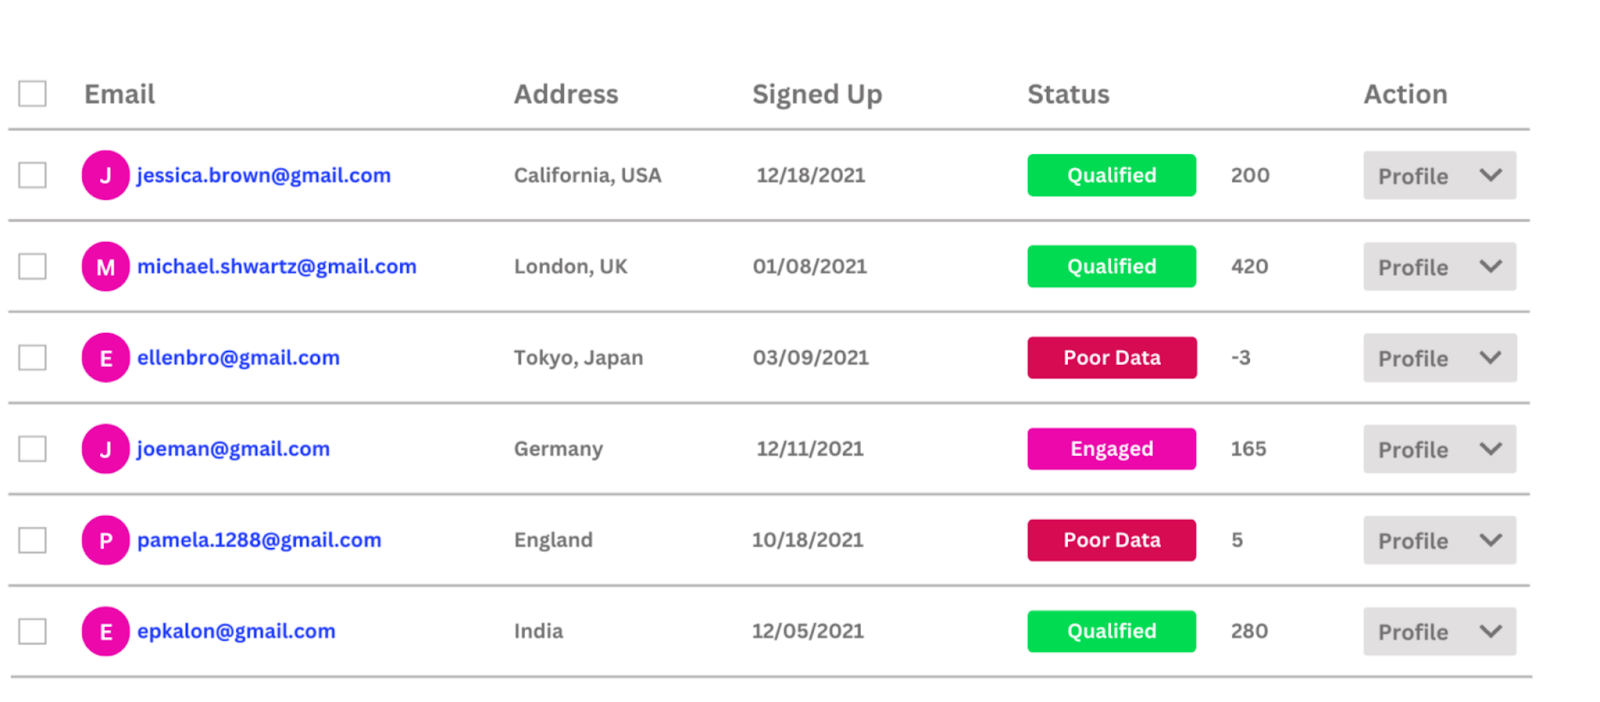Click the Status column header
The width and height of the screenshot is (1600, 702).
1068,94
